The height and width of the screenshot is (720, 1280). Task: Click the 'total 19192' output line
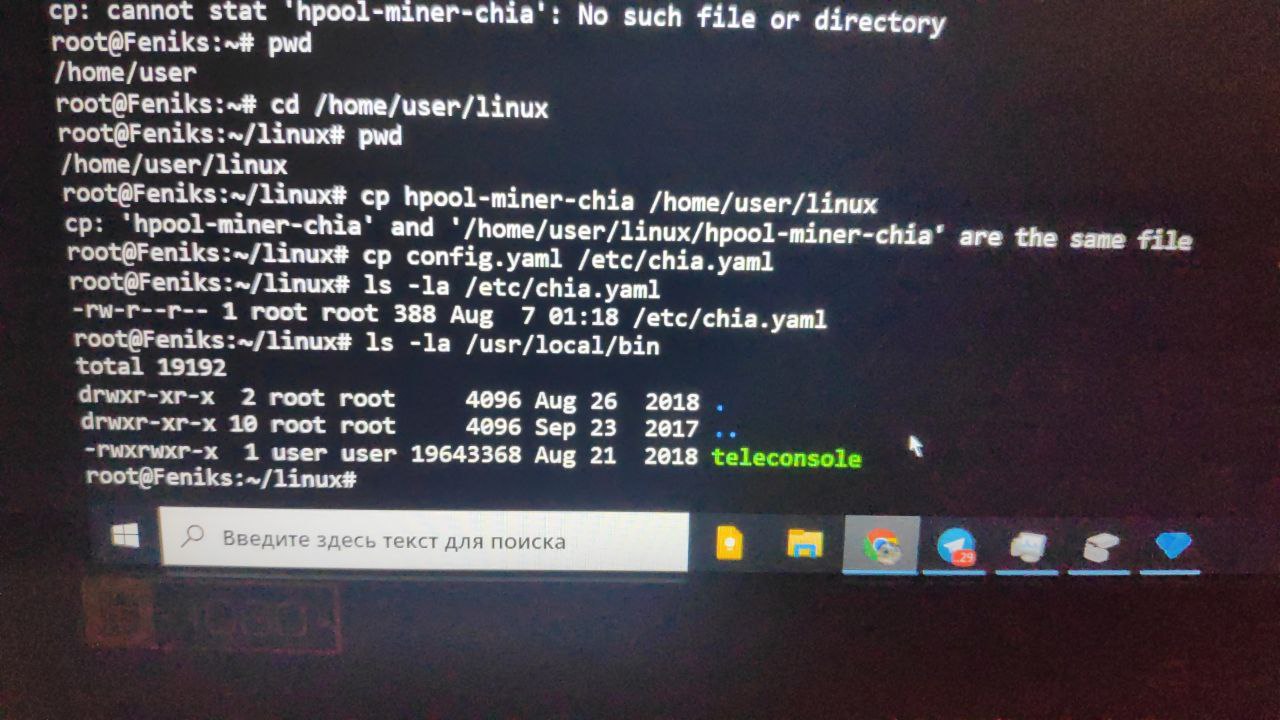[151, 366]
